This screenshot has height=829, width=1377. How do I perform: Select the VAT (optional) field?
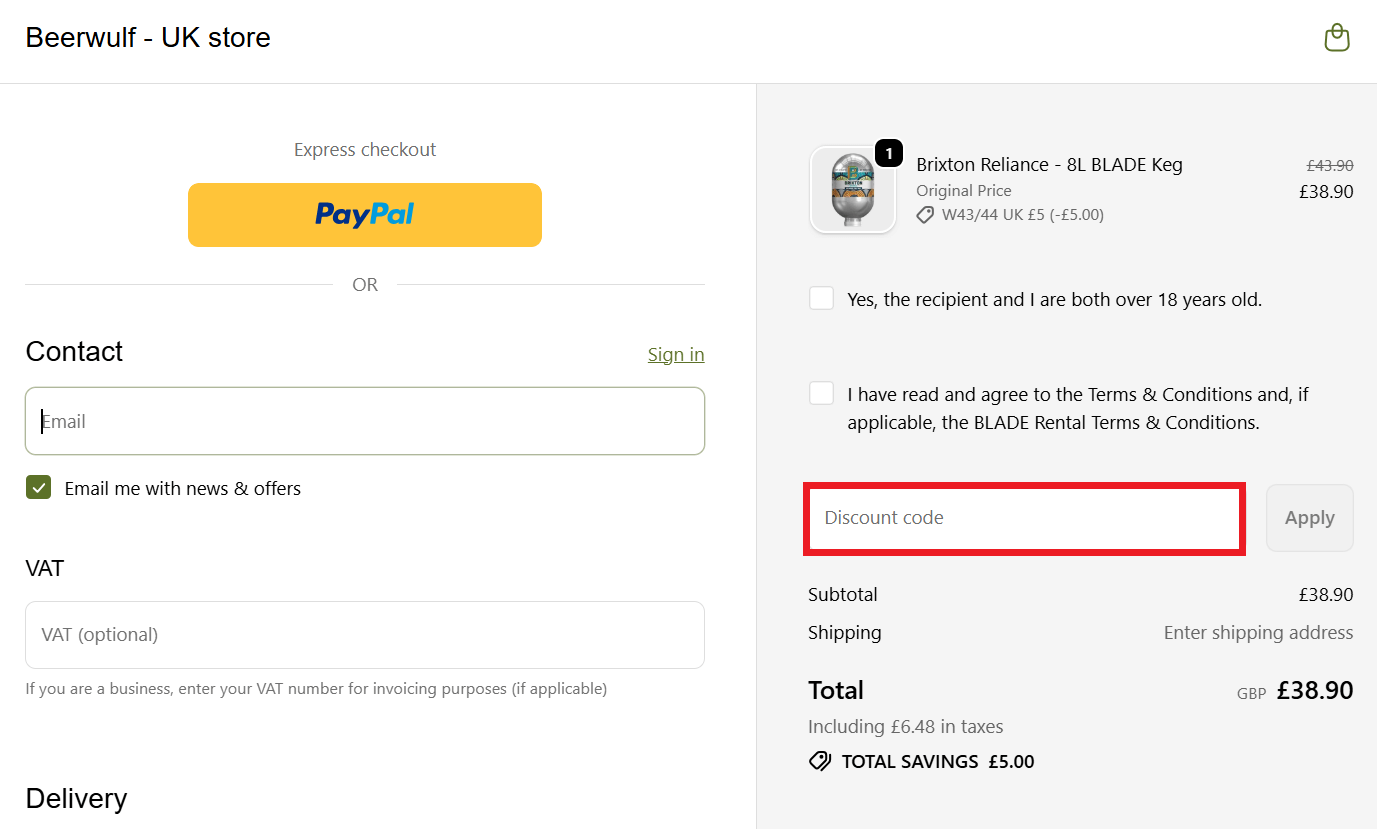[x=364, y=634]
